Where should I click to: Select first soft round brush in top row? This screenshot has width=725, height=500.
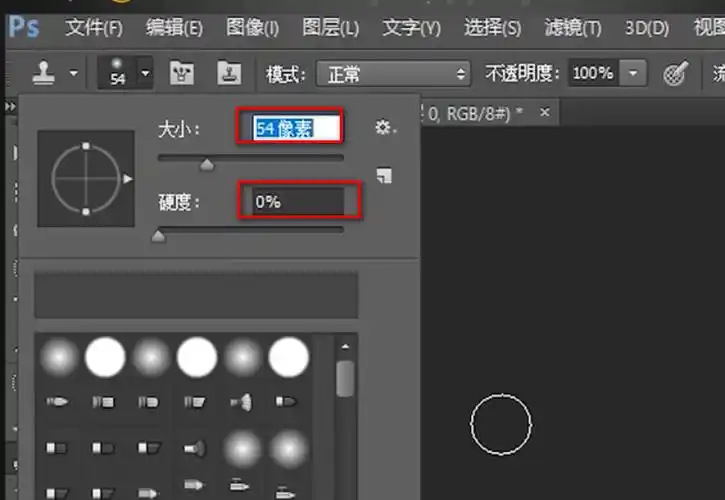(59, 357)
